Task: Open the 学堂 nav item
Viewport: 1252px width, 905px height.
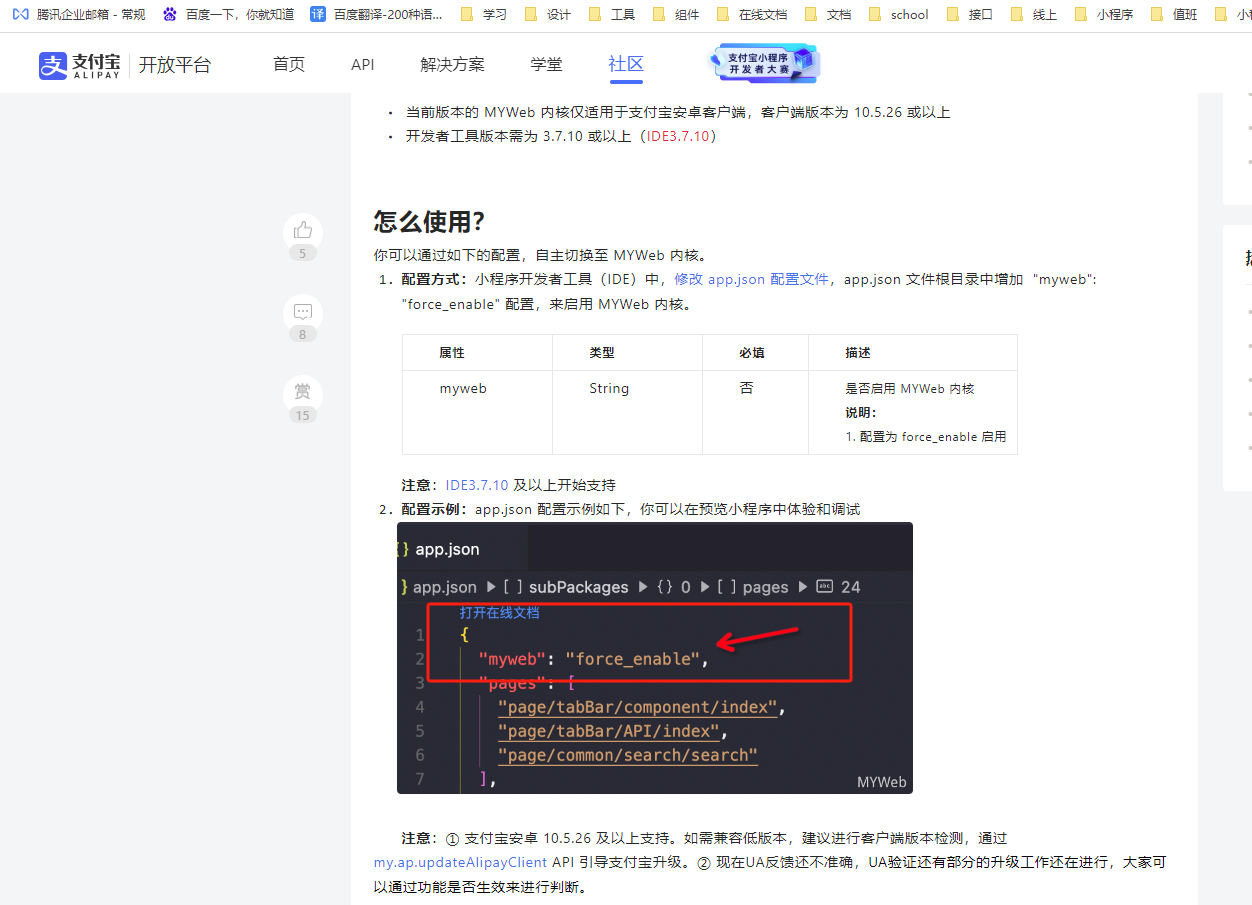Action: [546, 65]
